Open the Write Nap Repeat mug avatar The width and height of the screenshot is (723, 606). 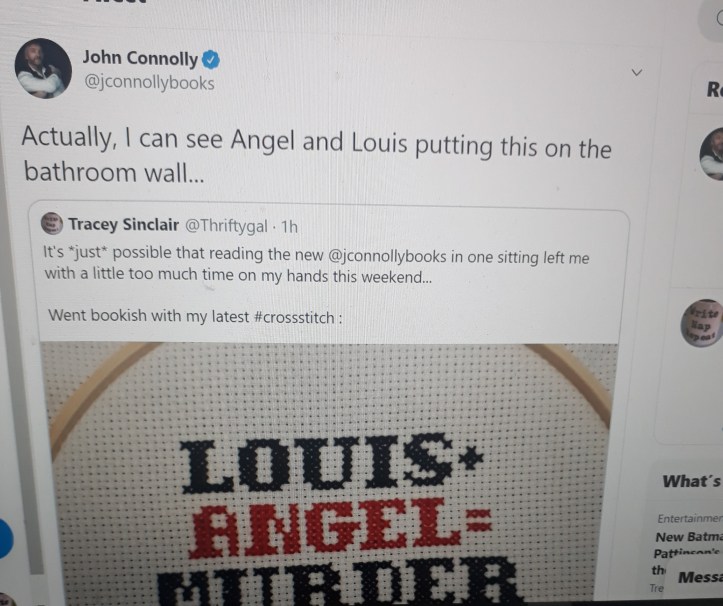[702, 323]
